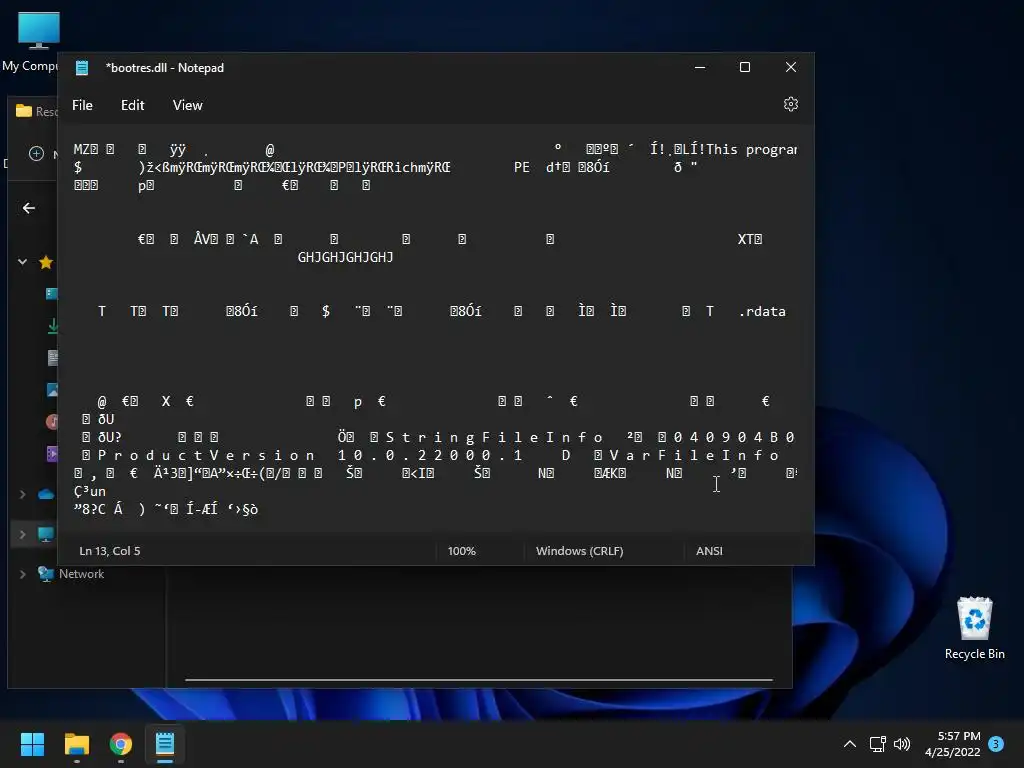Click the Notepad taskbar icon
The width and height of the screenshot is (1024, 768).
pyautogui.click(x=165, y=744)
